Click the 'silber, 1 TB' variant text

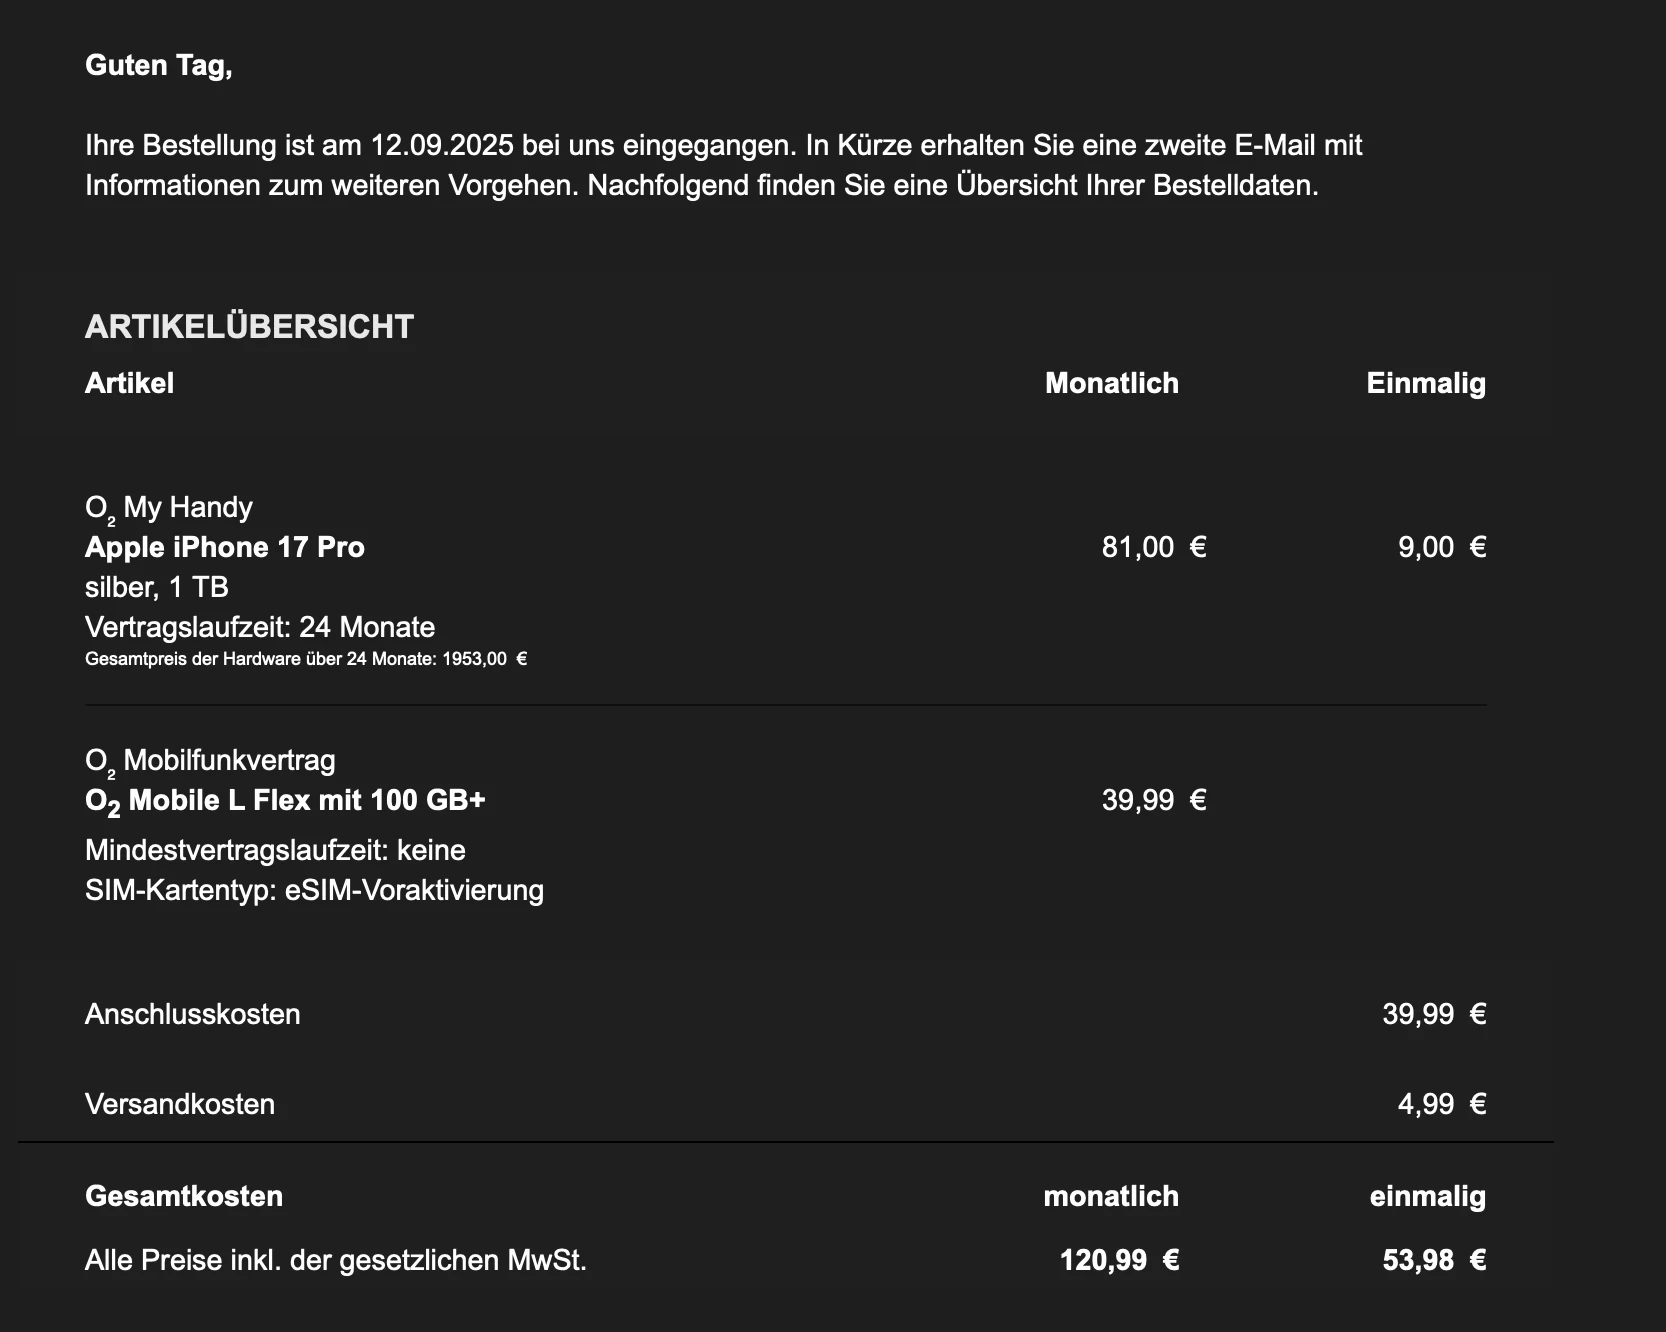pos(157,587)
